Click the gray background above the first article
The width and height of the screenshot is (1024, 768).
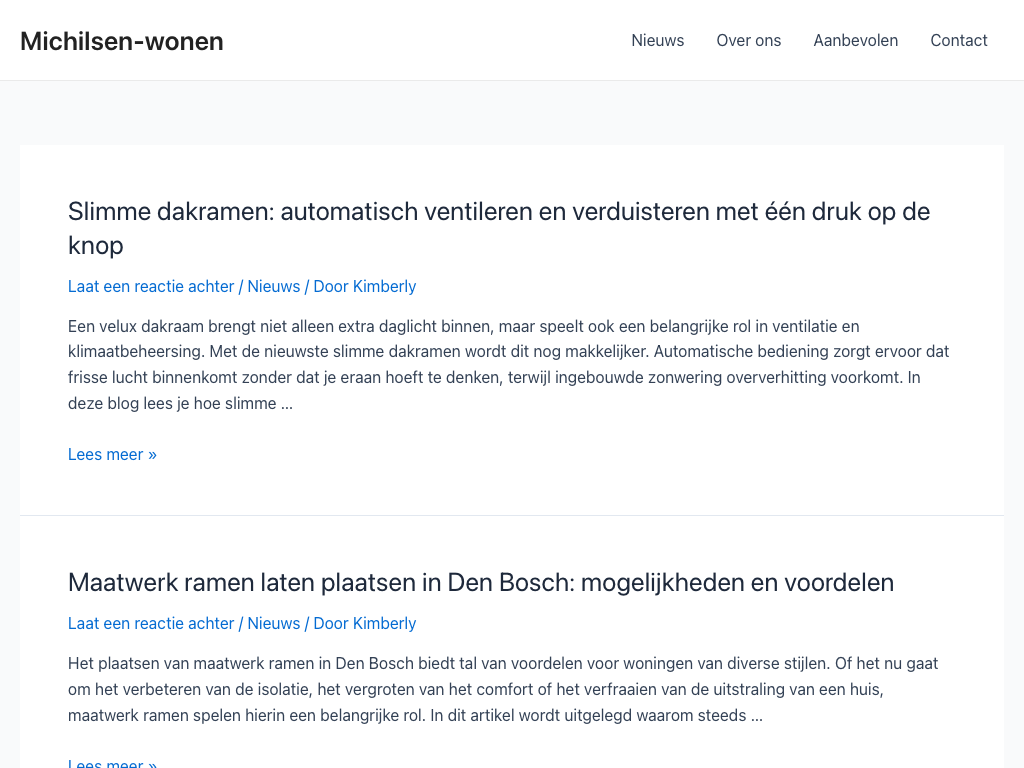coord(512,113)
